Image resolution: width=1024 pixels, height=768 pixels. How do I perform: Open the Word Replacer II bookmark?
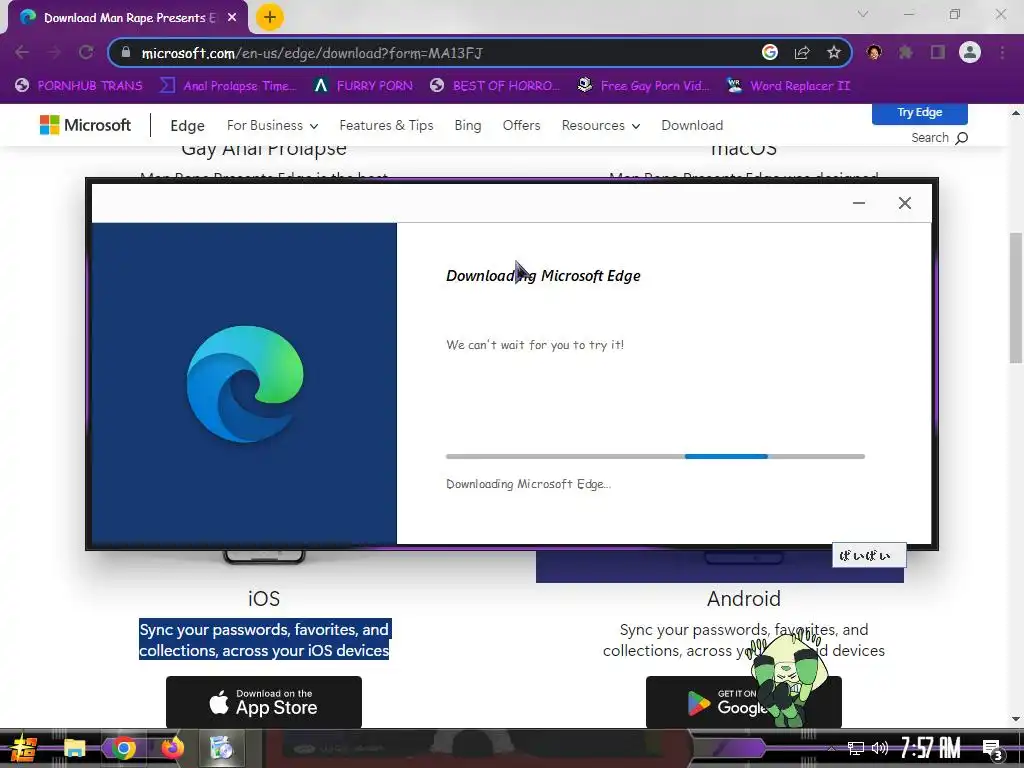coord(789,86)
